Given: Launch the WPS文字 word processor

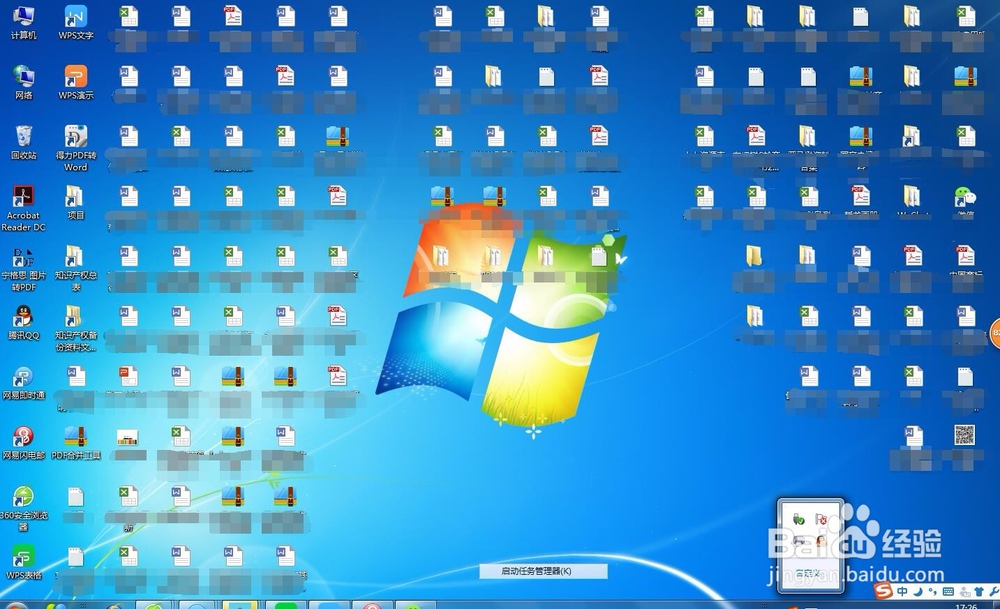Looking at the screenshot, I should pyautogui.click(x=76, y=18).
